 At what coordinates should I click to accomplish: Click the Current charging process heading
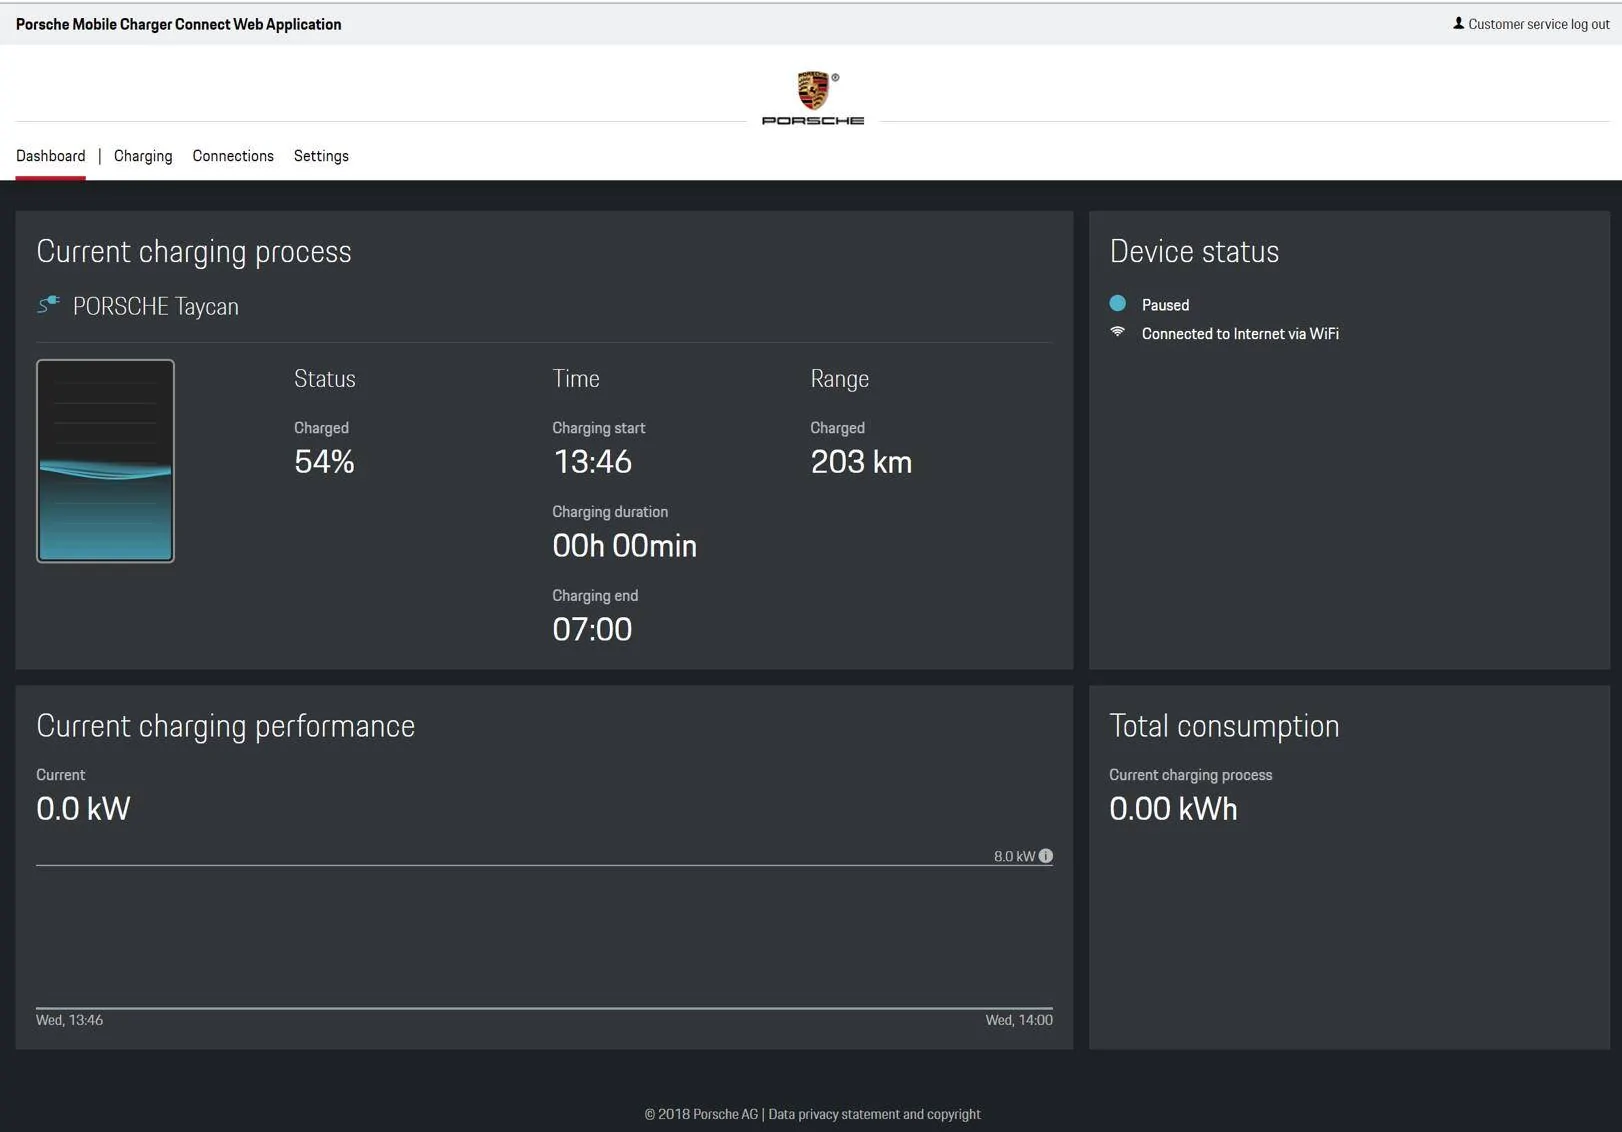coord(194,252)
